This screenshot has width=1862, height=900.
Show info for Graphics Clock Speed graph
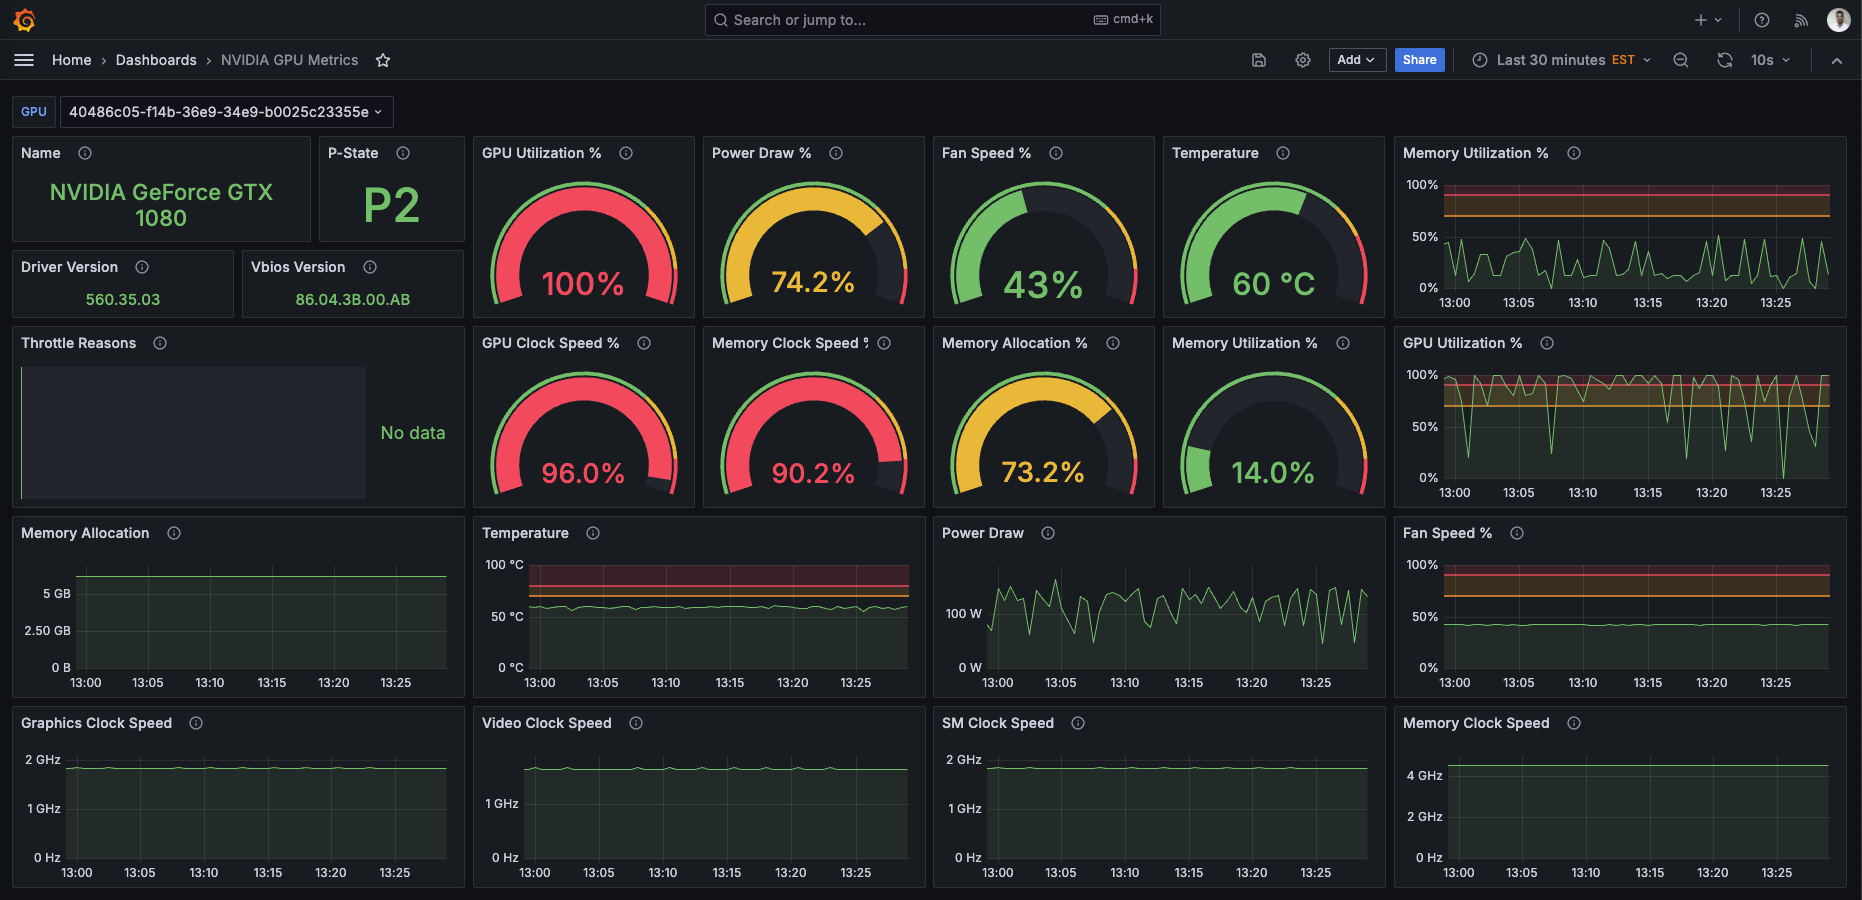pyautogui.click(x=196, y=723)
